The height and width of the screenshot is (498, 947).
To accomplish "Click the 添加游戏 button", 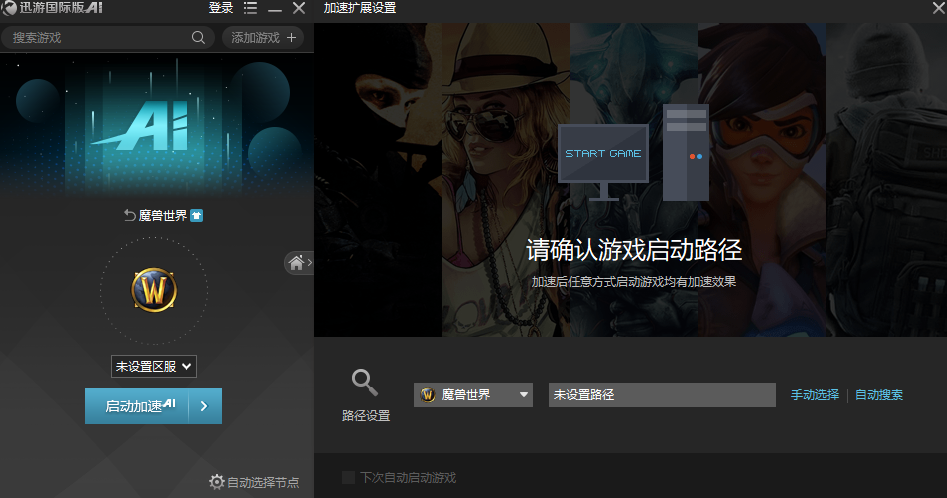I will point(263,37).
